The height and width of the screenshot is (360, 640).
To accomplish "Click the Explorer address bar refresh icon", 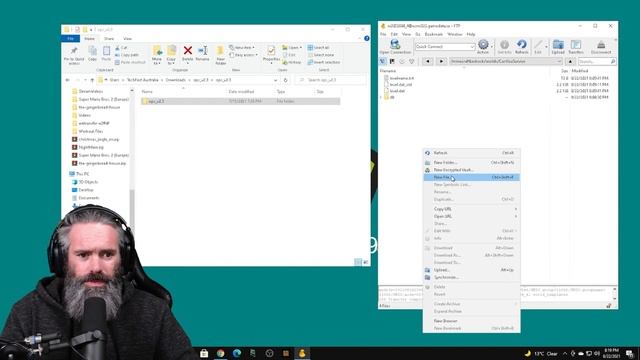I will tap(285, 80).
